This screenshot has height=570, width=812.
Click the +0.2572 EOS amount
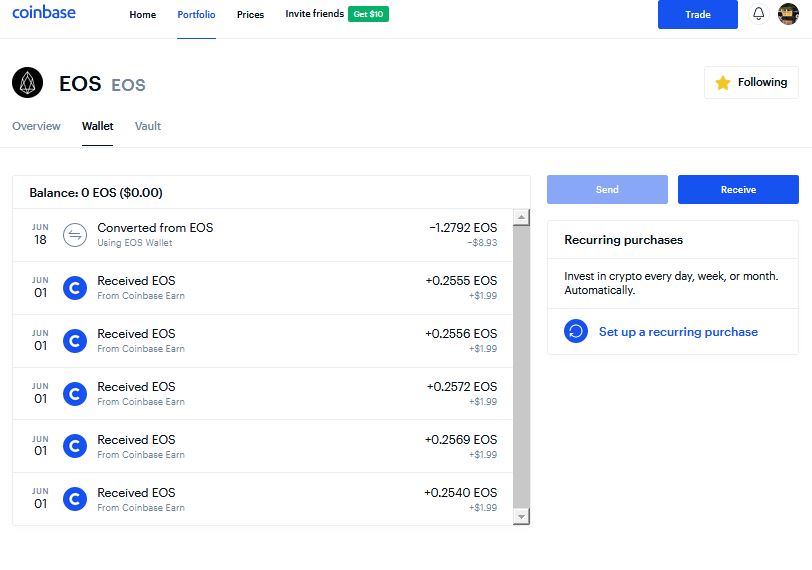[x=461, y=387]
